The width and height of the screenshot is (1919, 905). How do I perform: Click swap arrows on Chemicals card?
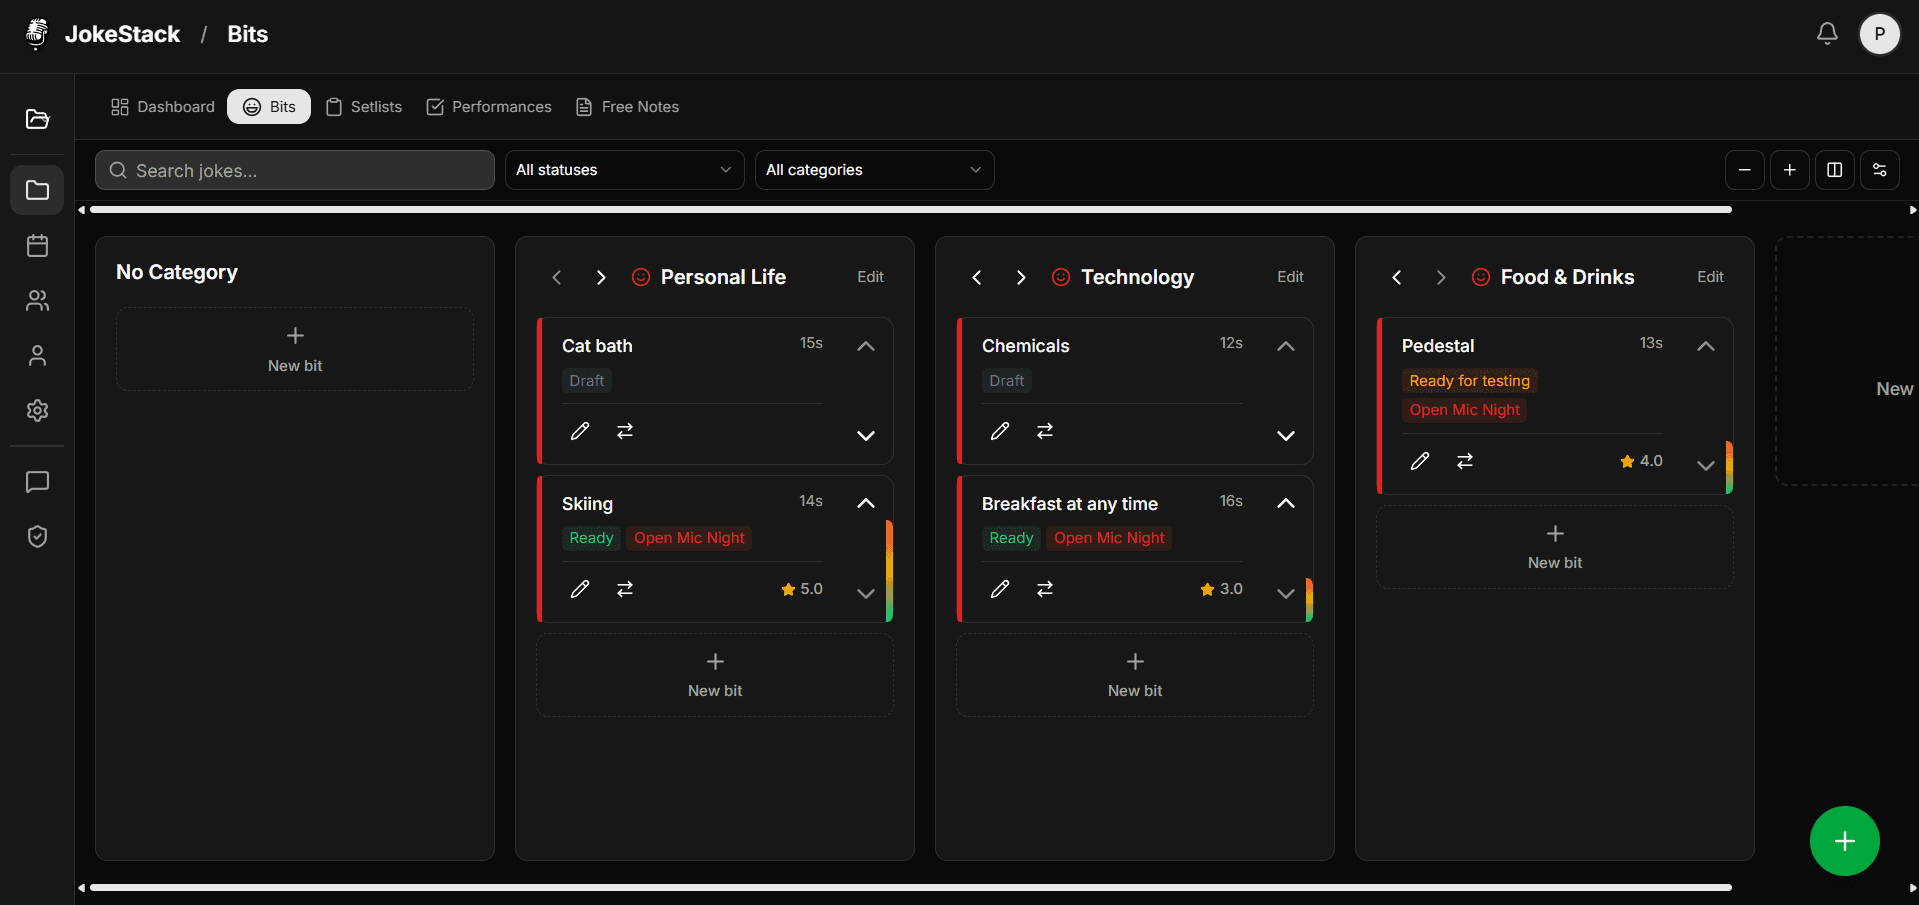point(1045,431)
